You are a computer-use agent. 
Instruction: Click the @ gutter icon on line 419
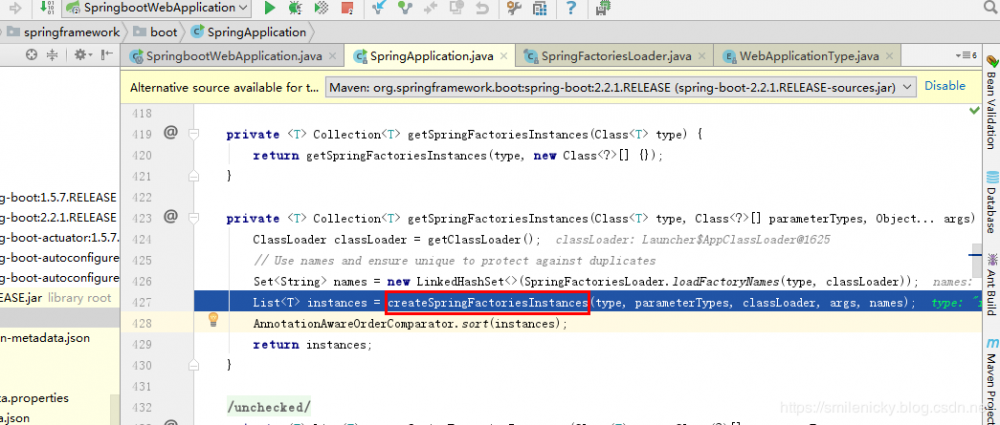click(x=170, y=133)
